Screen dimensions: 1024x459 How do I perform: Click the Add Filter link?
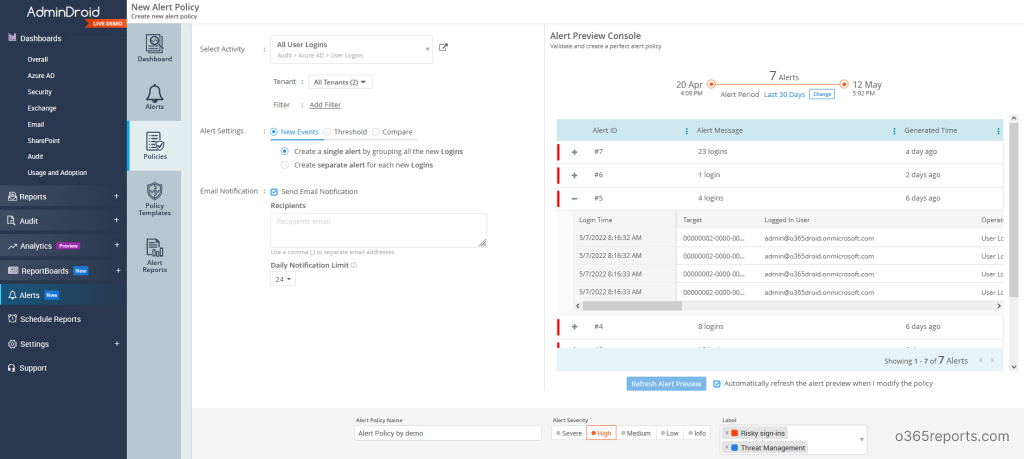coord(325,104)
